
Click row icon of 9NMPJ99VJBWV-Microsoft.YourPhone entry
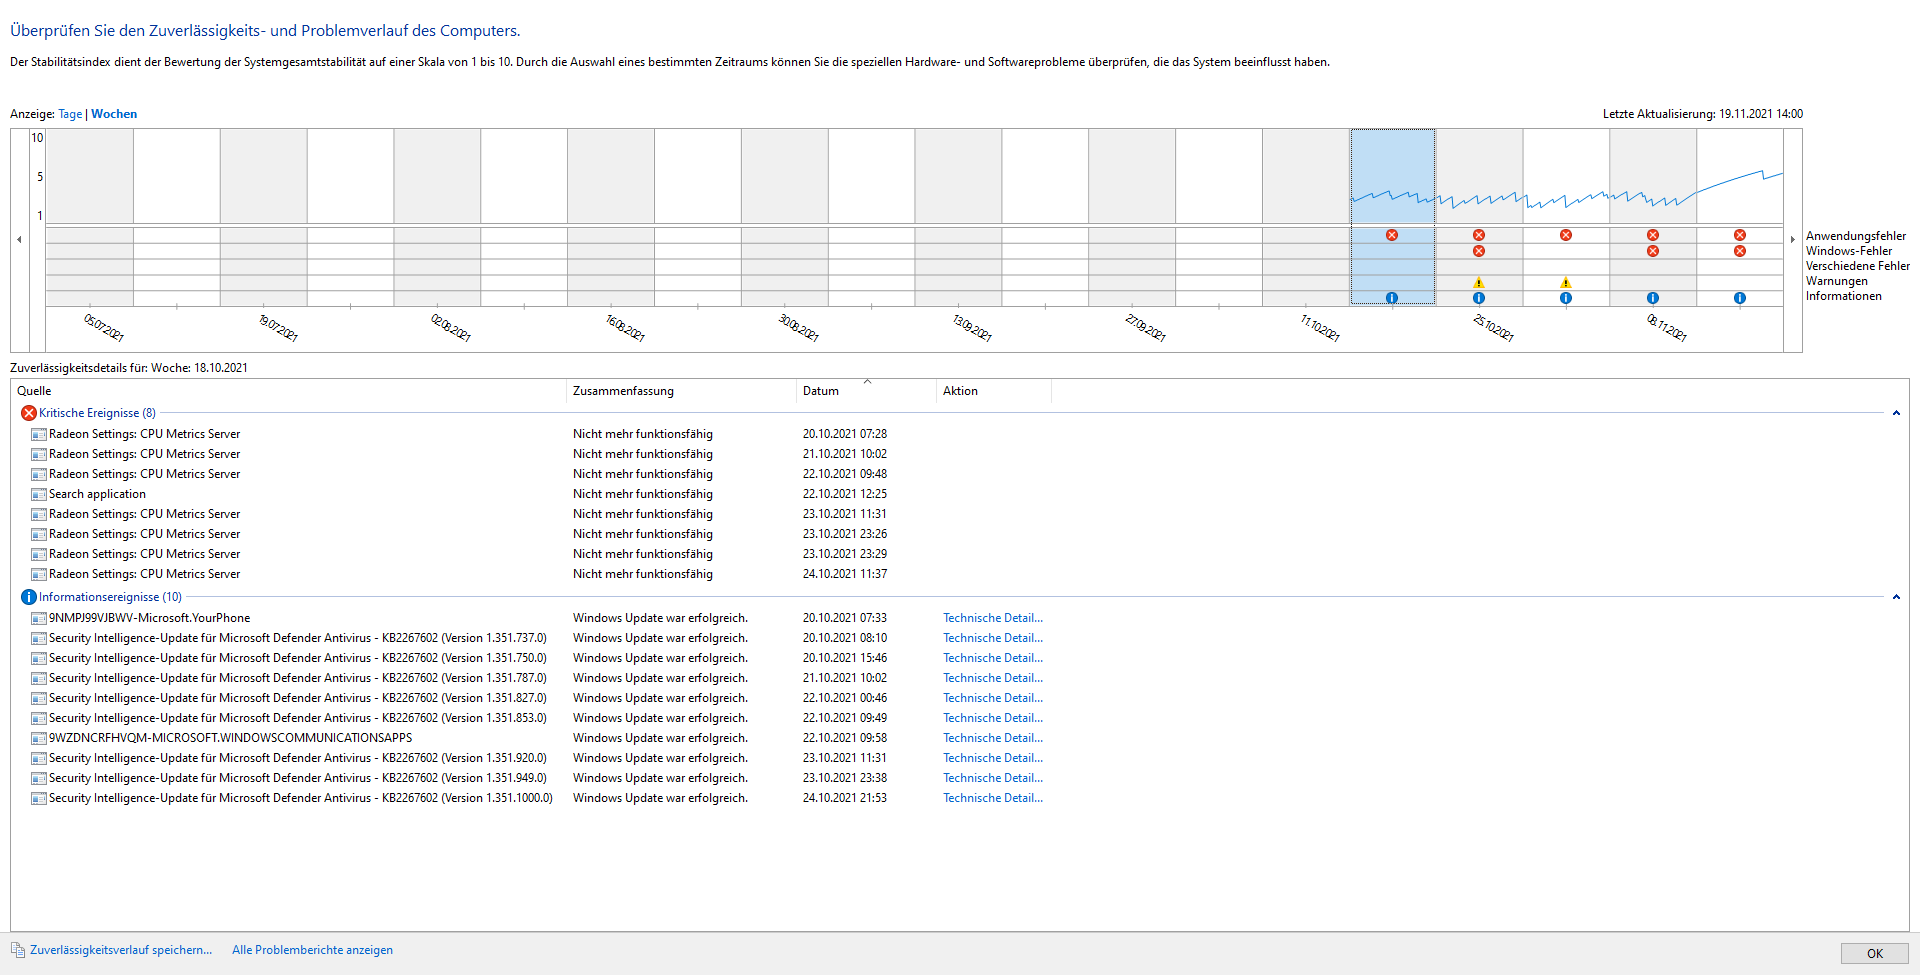[39, 618]
